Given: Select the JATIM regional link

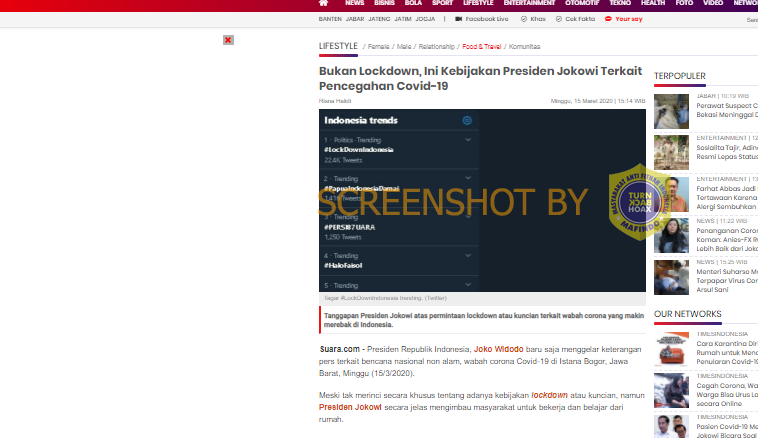Looking at the screenshot, I should 403,19.
